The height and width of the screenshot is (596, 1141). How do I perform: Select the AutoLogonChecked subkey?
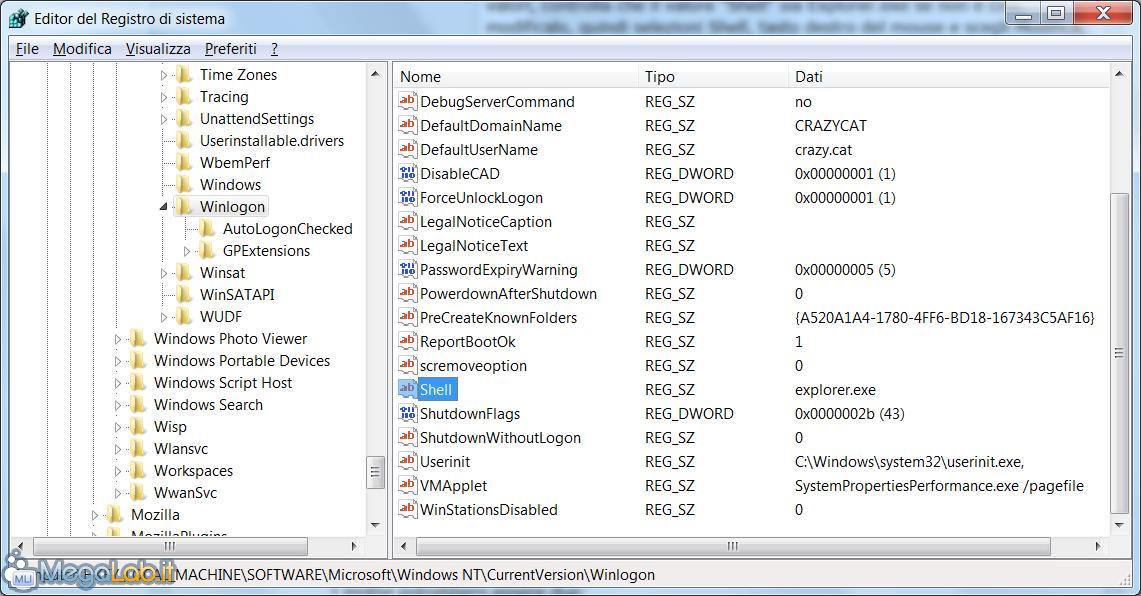click(287, 229)
